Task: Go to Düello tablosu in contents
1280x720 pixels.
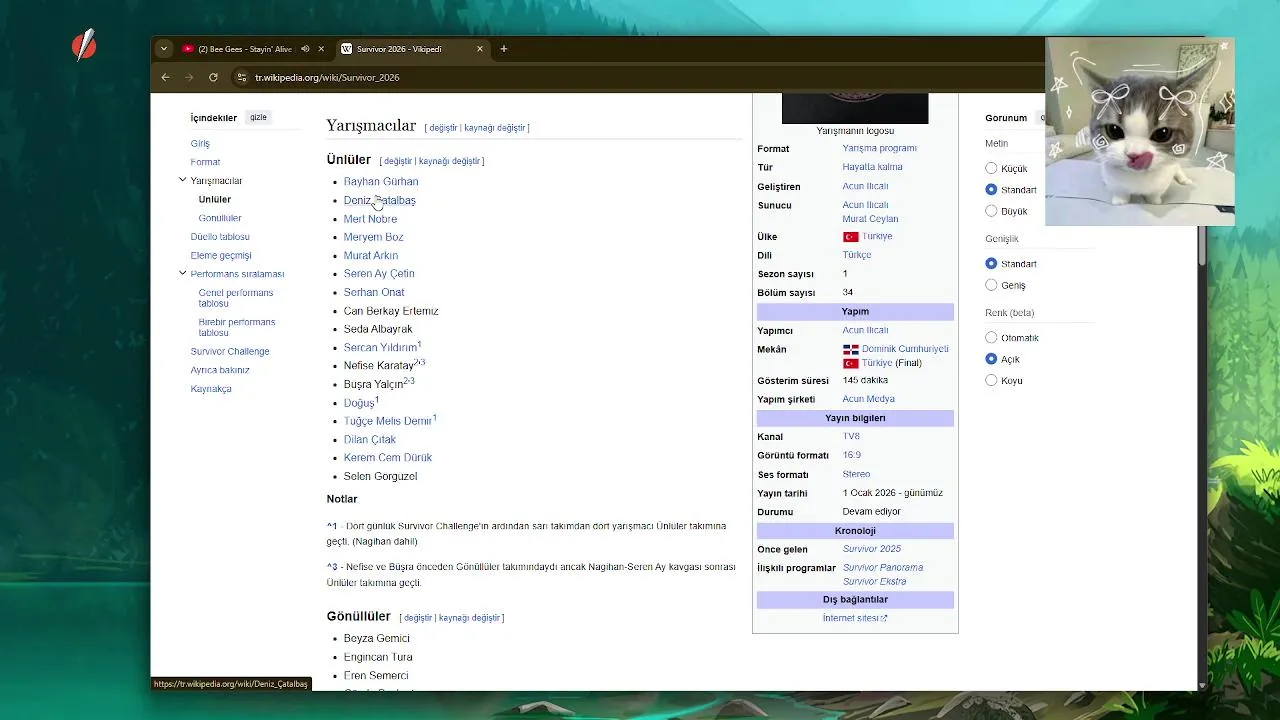Action: point(220,237)
